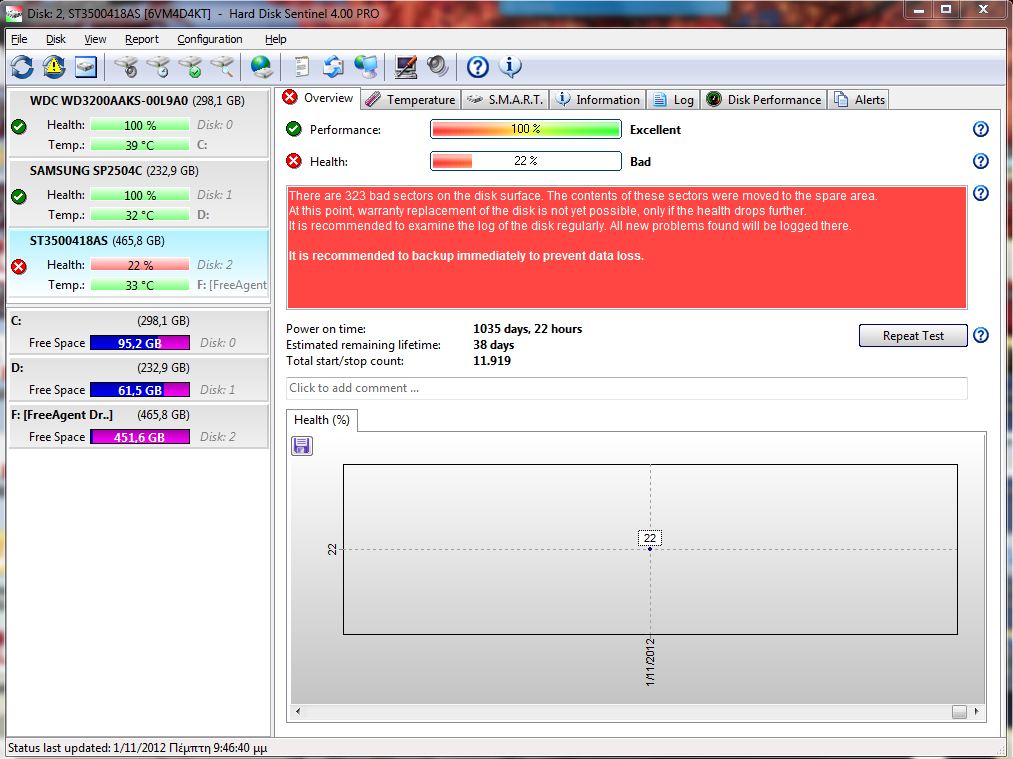This screenshot has width=1013, height=759.
Task: Open the Help menu
Action: point(275,39)
